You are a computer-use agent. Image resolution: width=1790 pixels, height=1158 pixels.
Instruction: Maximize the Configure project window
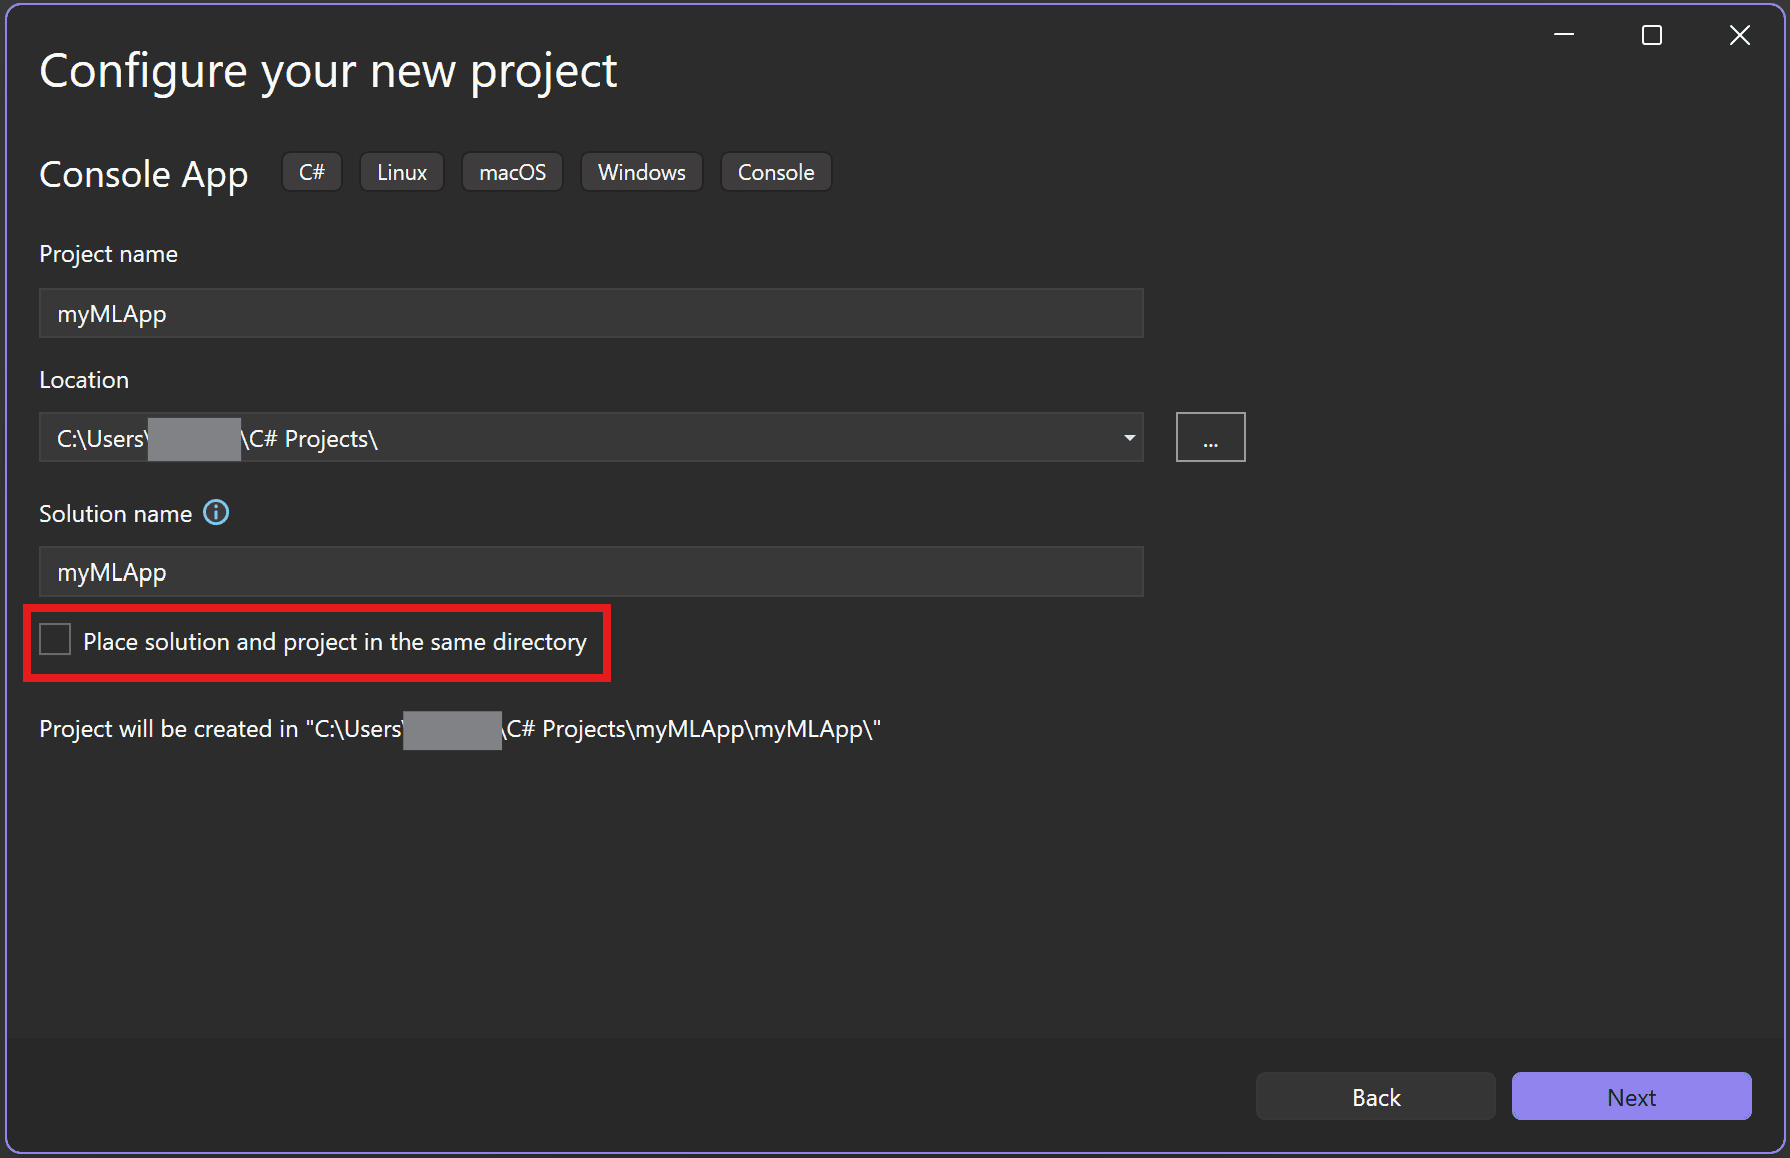pyautogui.click(x=1651, y=34)
